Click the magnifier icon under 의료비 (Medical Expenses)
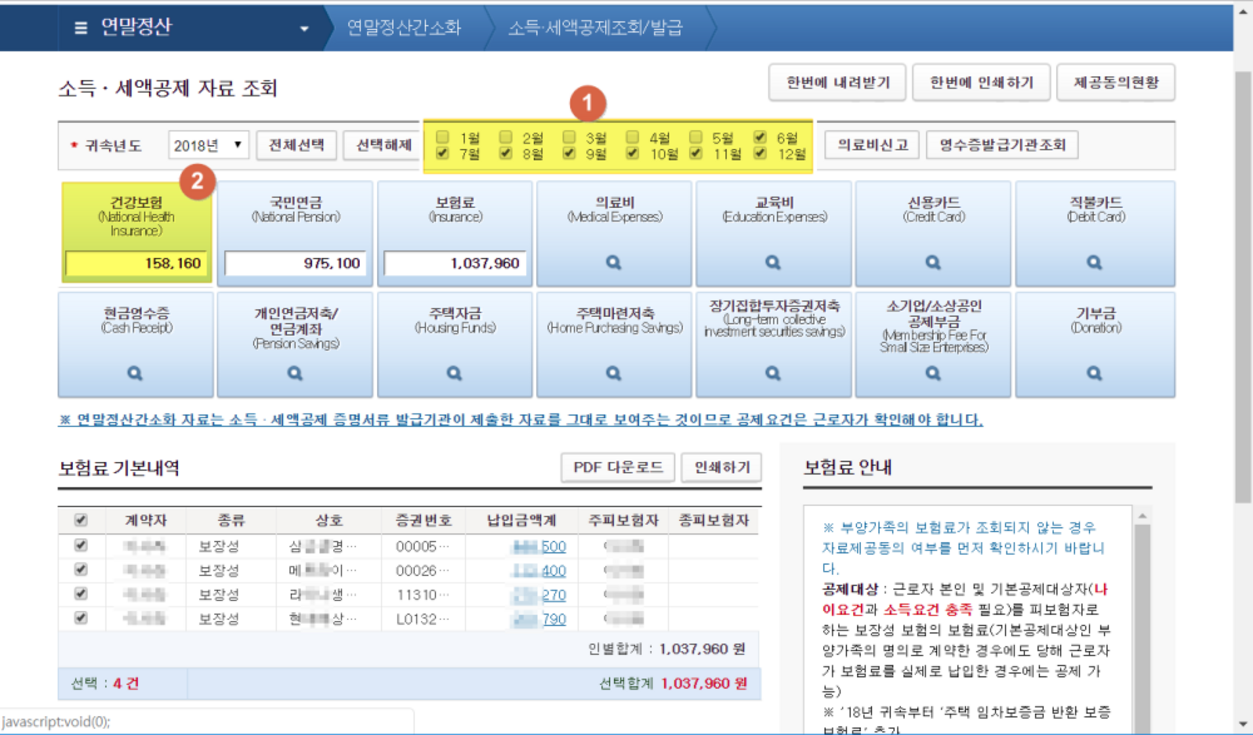1253x735 pixels. click(x=614, y=263)
